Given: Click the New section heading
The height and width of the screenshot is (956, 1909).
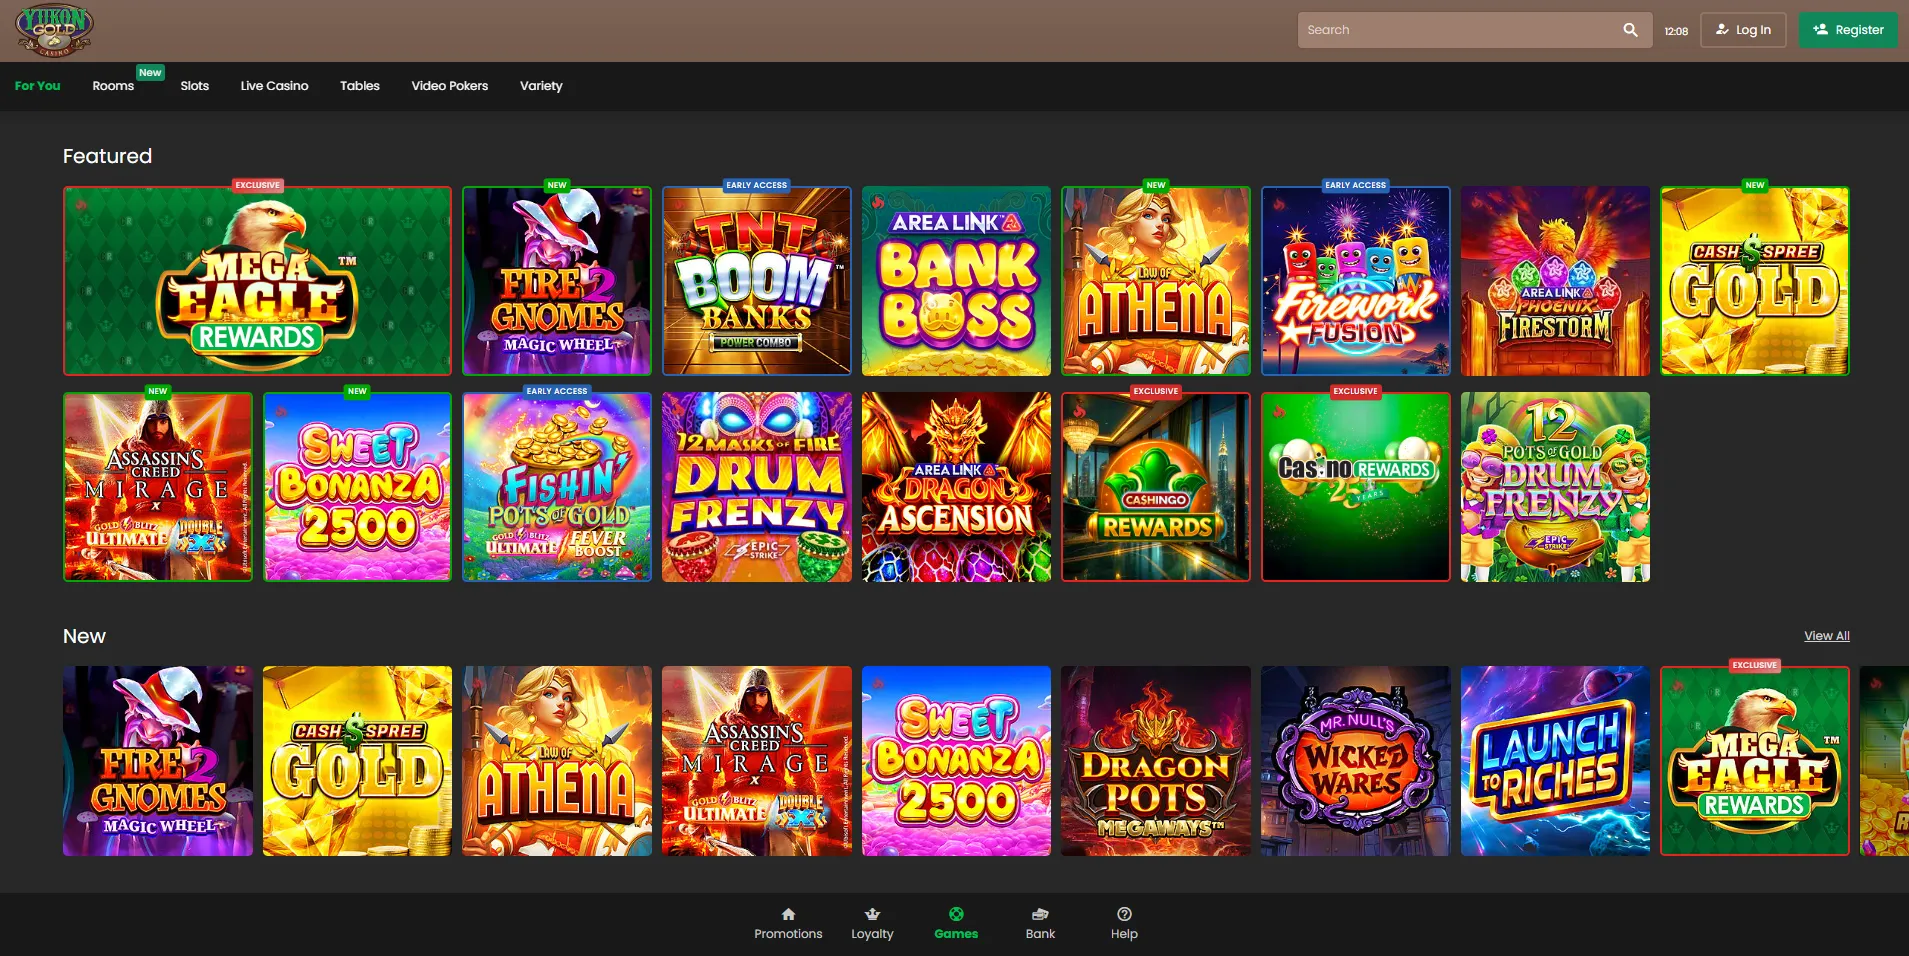Looking at the screenshot, I should coord(84,636).
